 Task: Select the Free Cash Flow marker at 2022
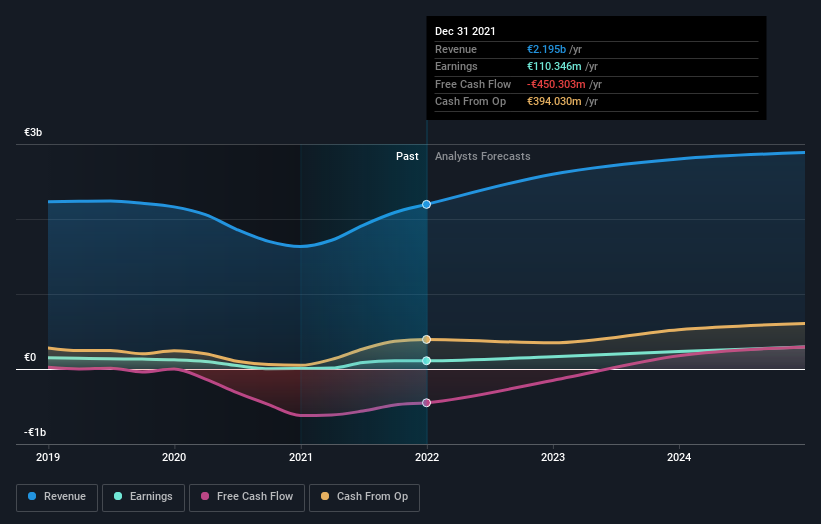427,403
